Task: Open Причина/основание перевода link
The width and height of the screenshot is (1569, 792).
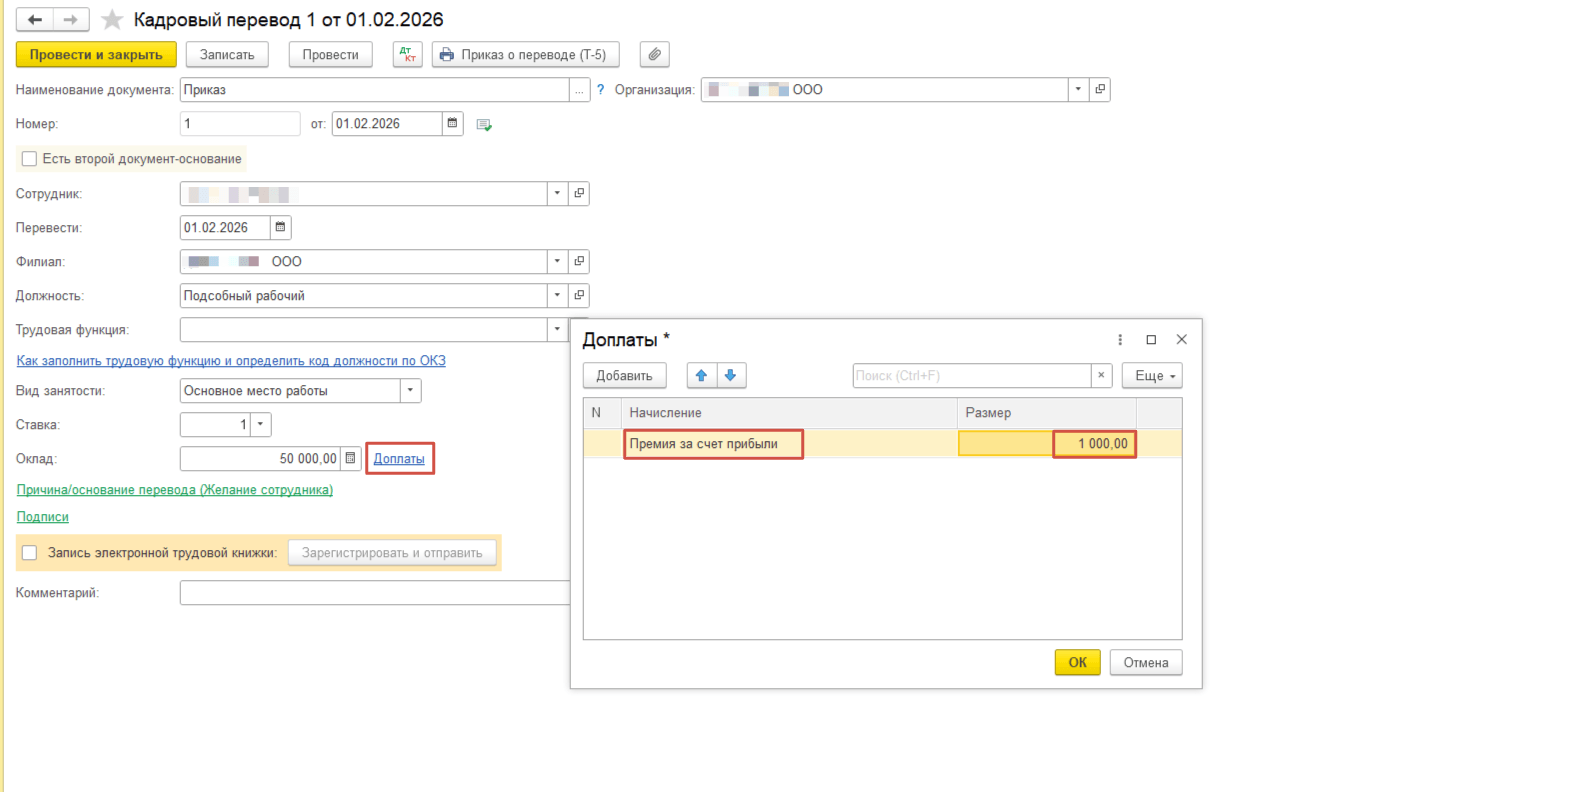Action: click(x=175, y=489)
